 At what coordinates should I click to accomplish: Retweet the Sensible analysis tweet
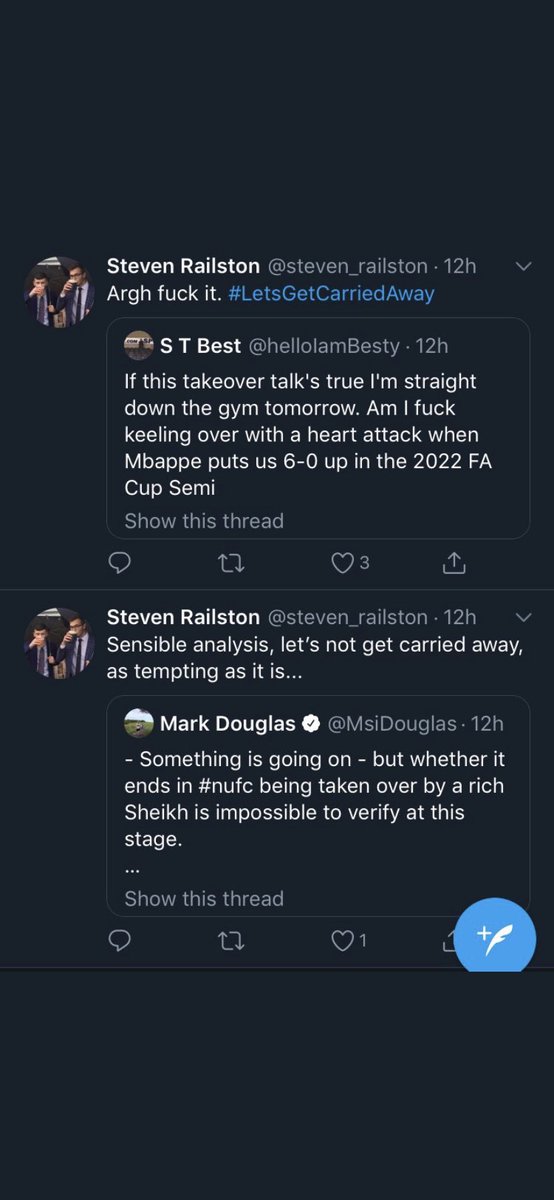click(x=231, y=941)
